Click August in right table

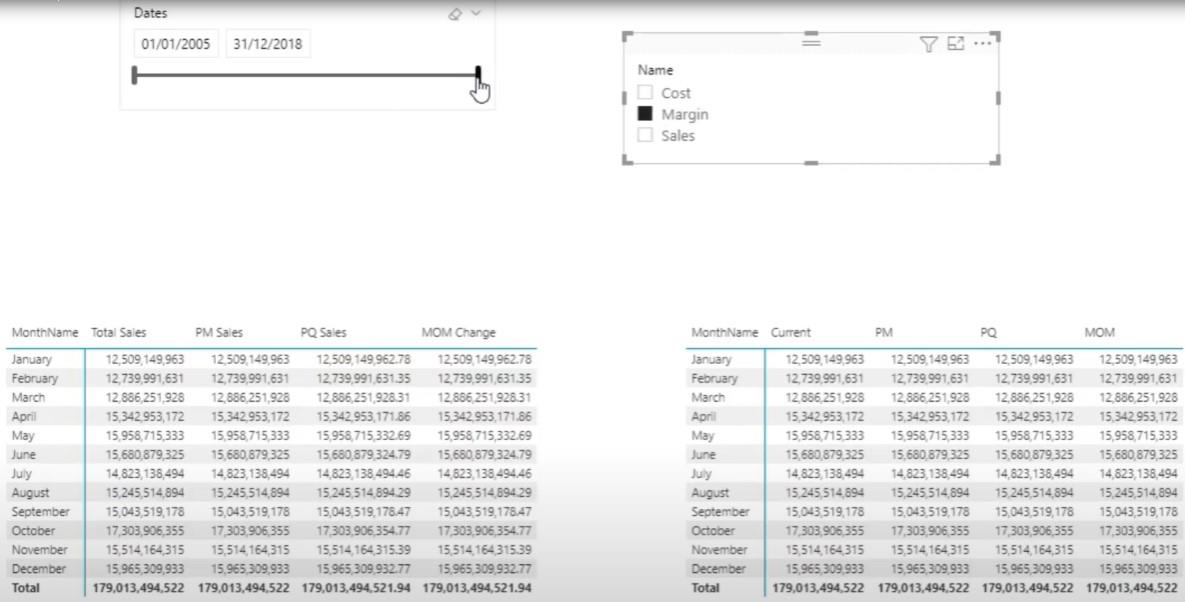(710, 492)
